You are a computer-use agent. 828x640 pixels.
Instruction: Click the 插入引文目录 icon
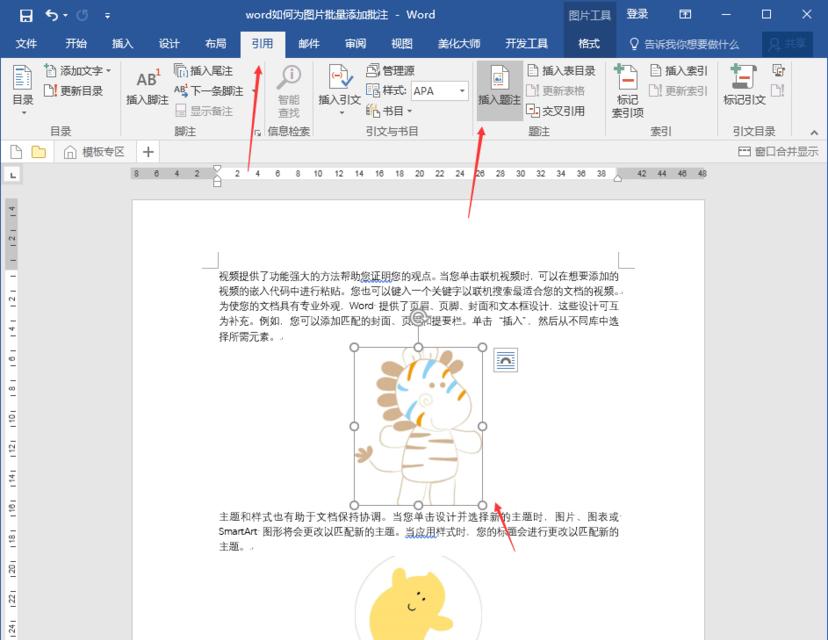coord(778,70)
